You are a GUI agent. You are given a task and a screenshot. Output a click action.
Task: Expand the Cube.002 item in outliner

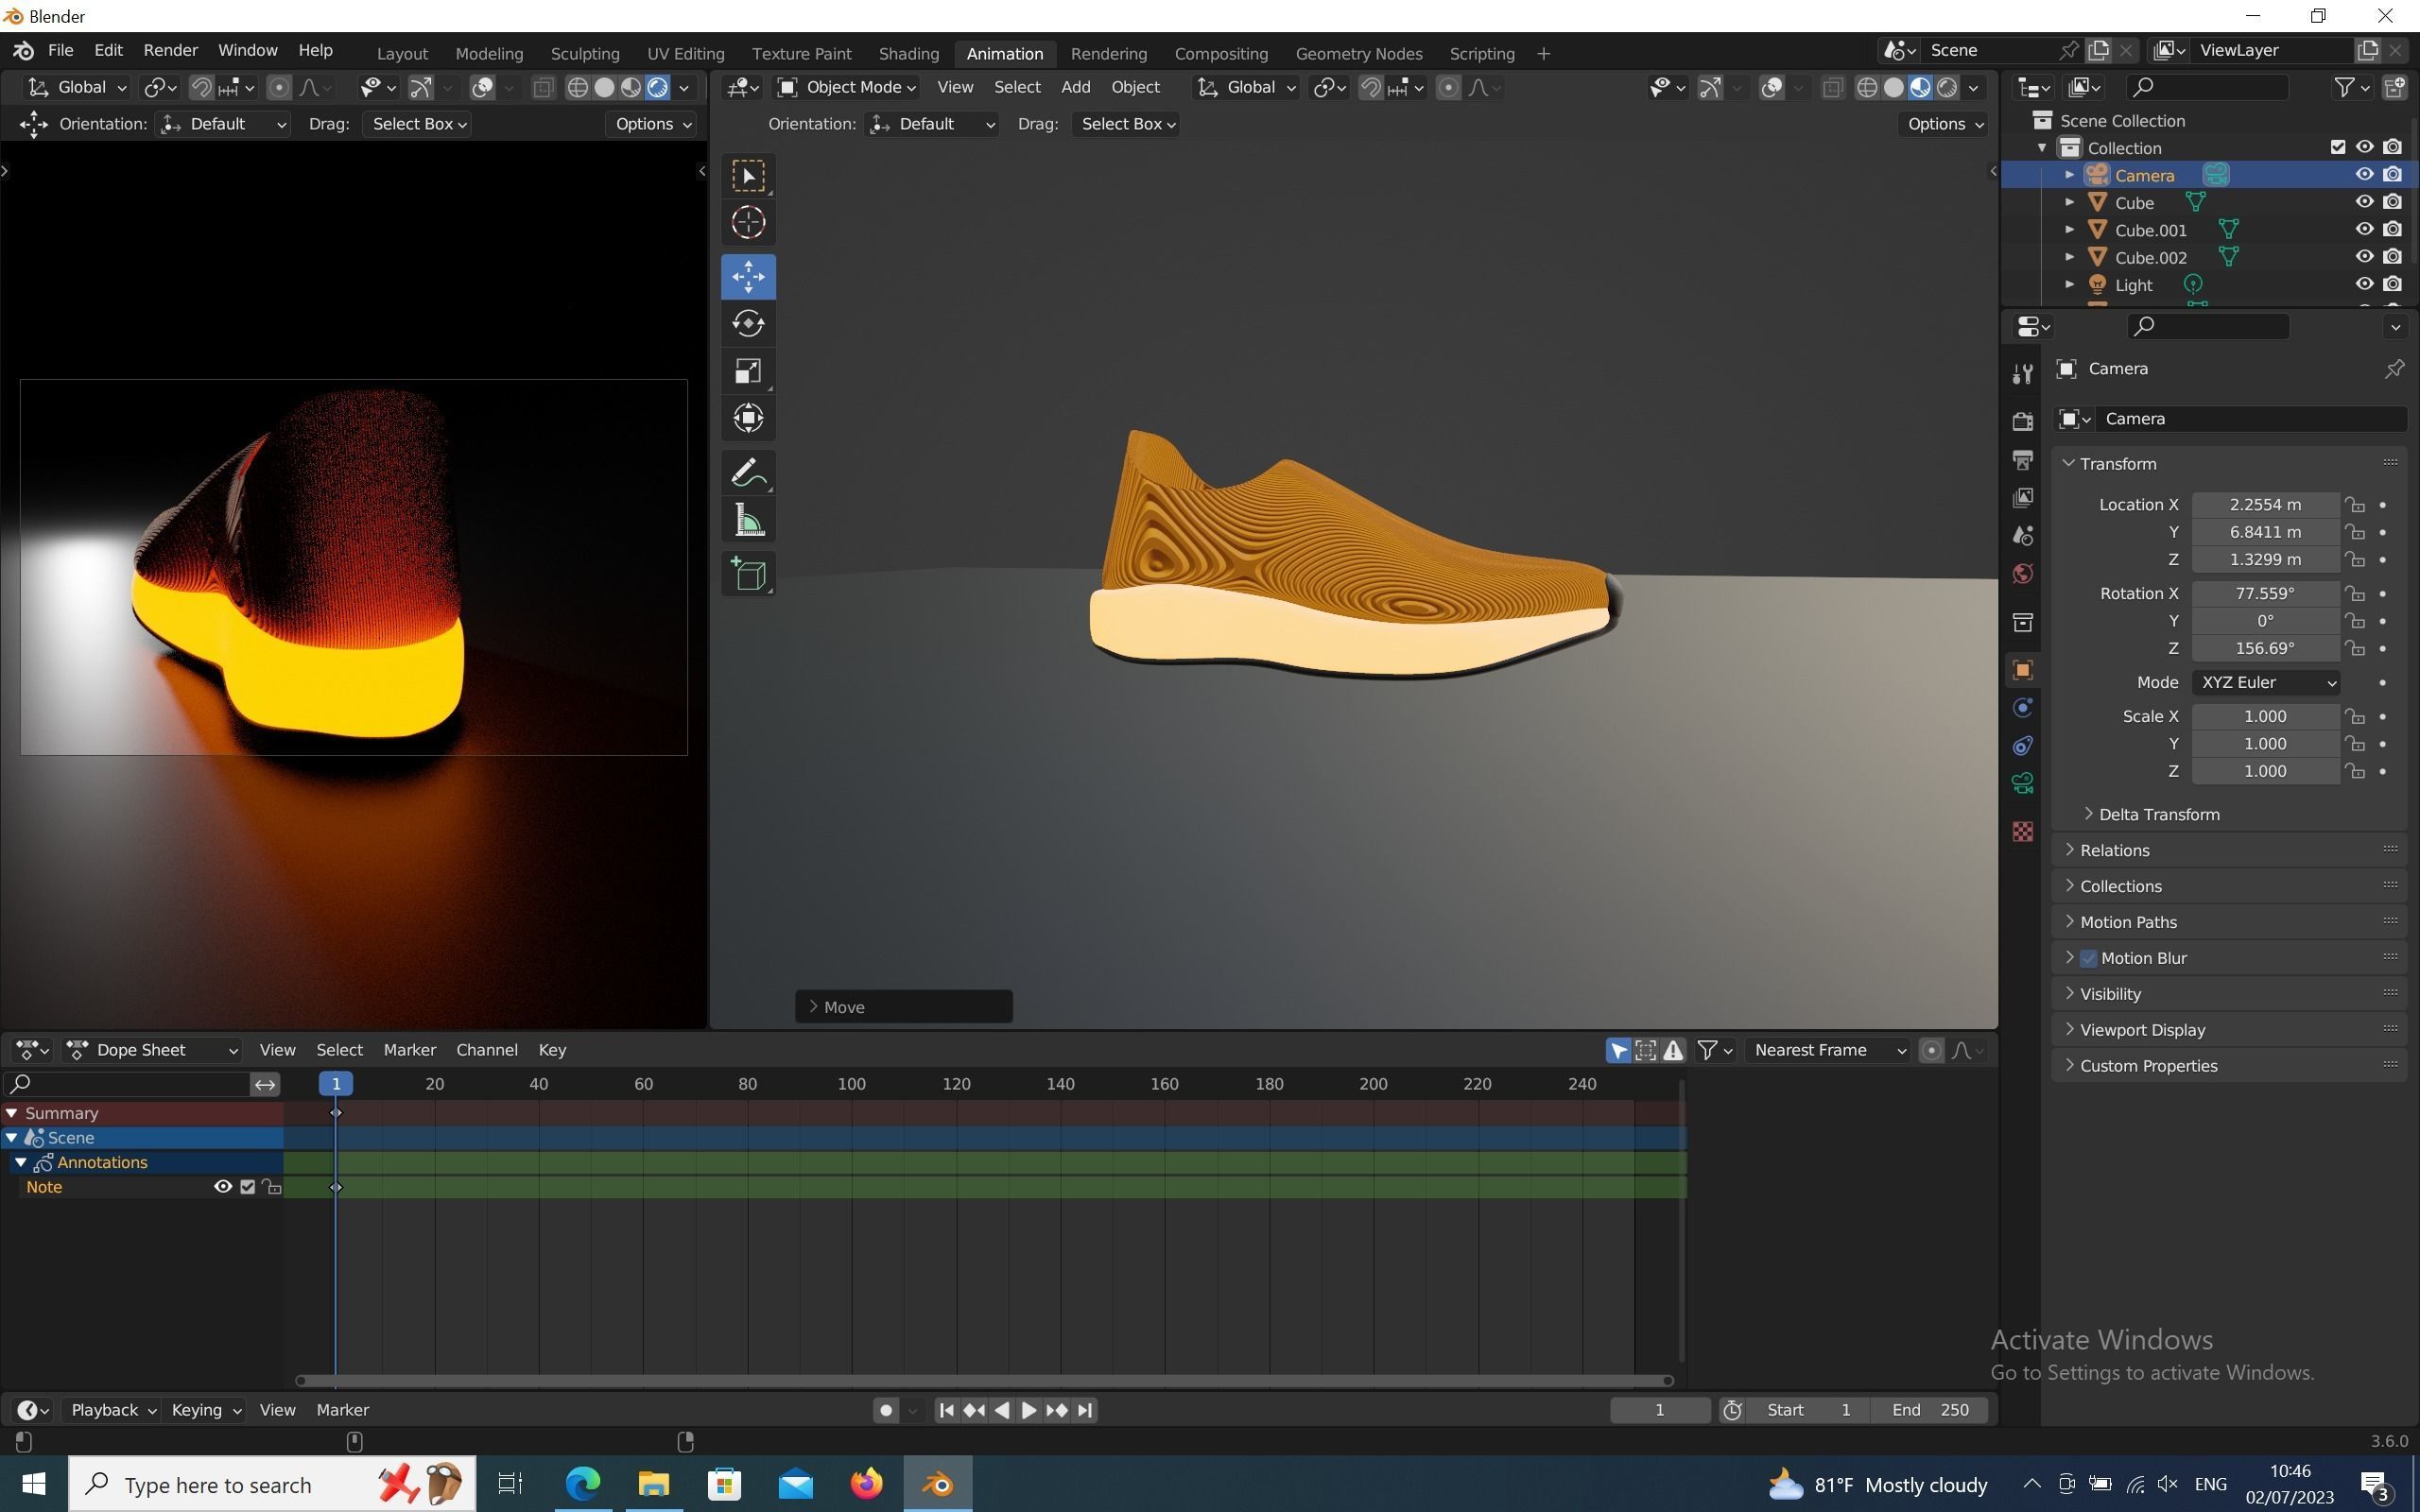click(2069, 257)
